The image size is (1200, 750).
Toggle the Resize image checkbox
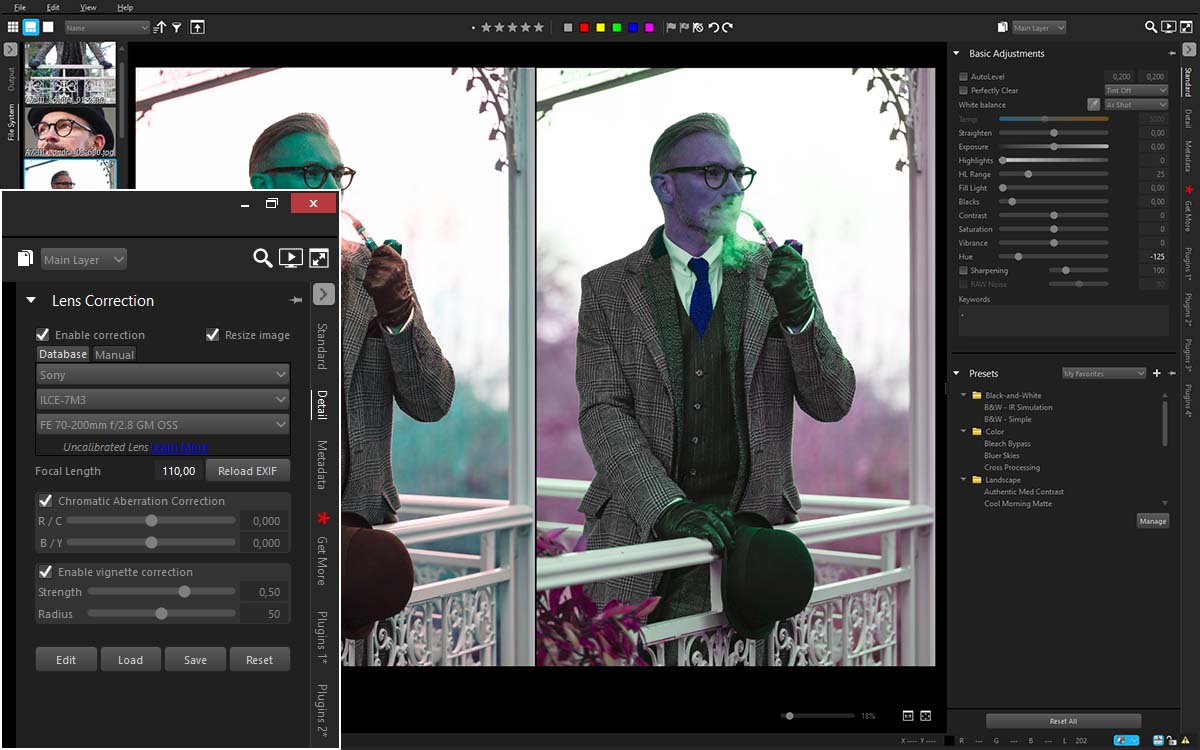tap(212, 335)
